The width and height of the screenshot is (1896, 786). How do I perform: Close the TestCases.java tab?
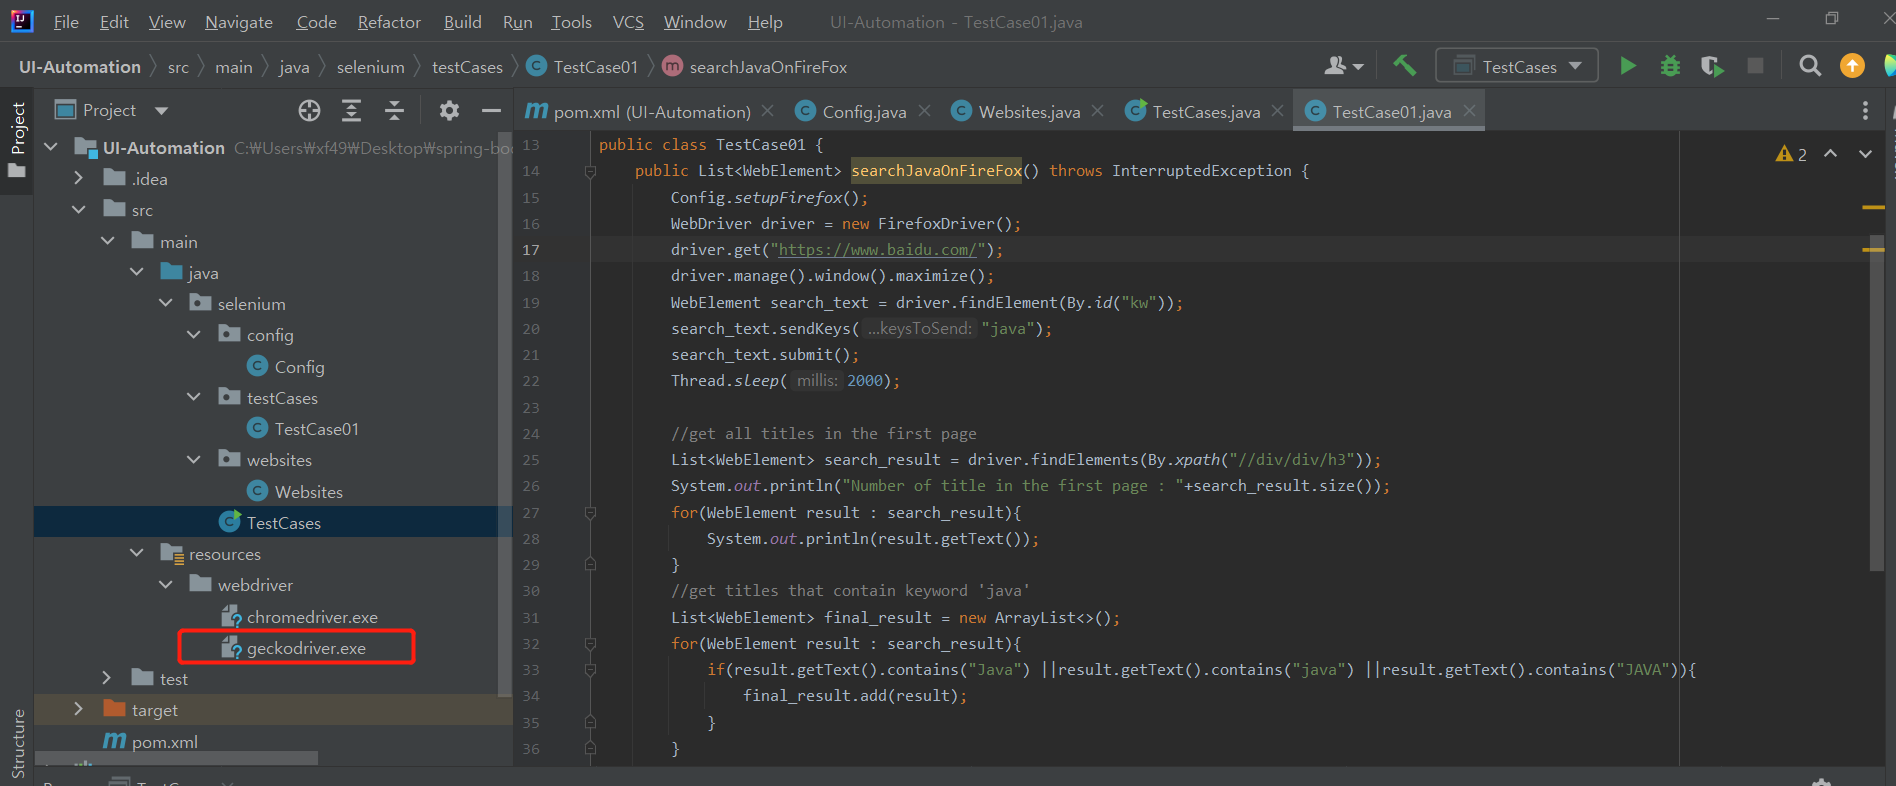1277,111
